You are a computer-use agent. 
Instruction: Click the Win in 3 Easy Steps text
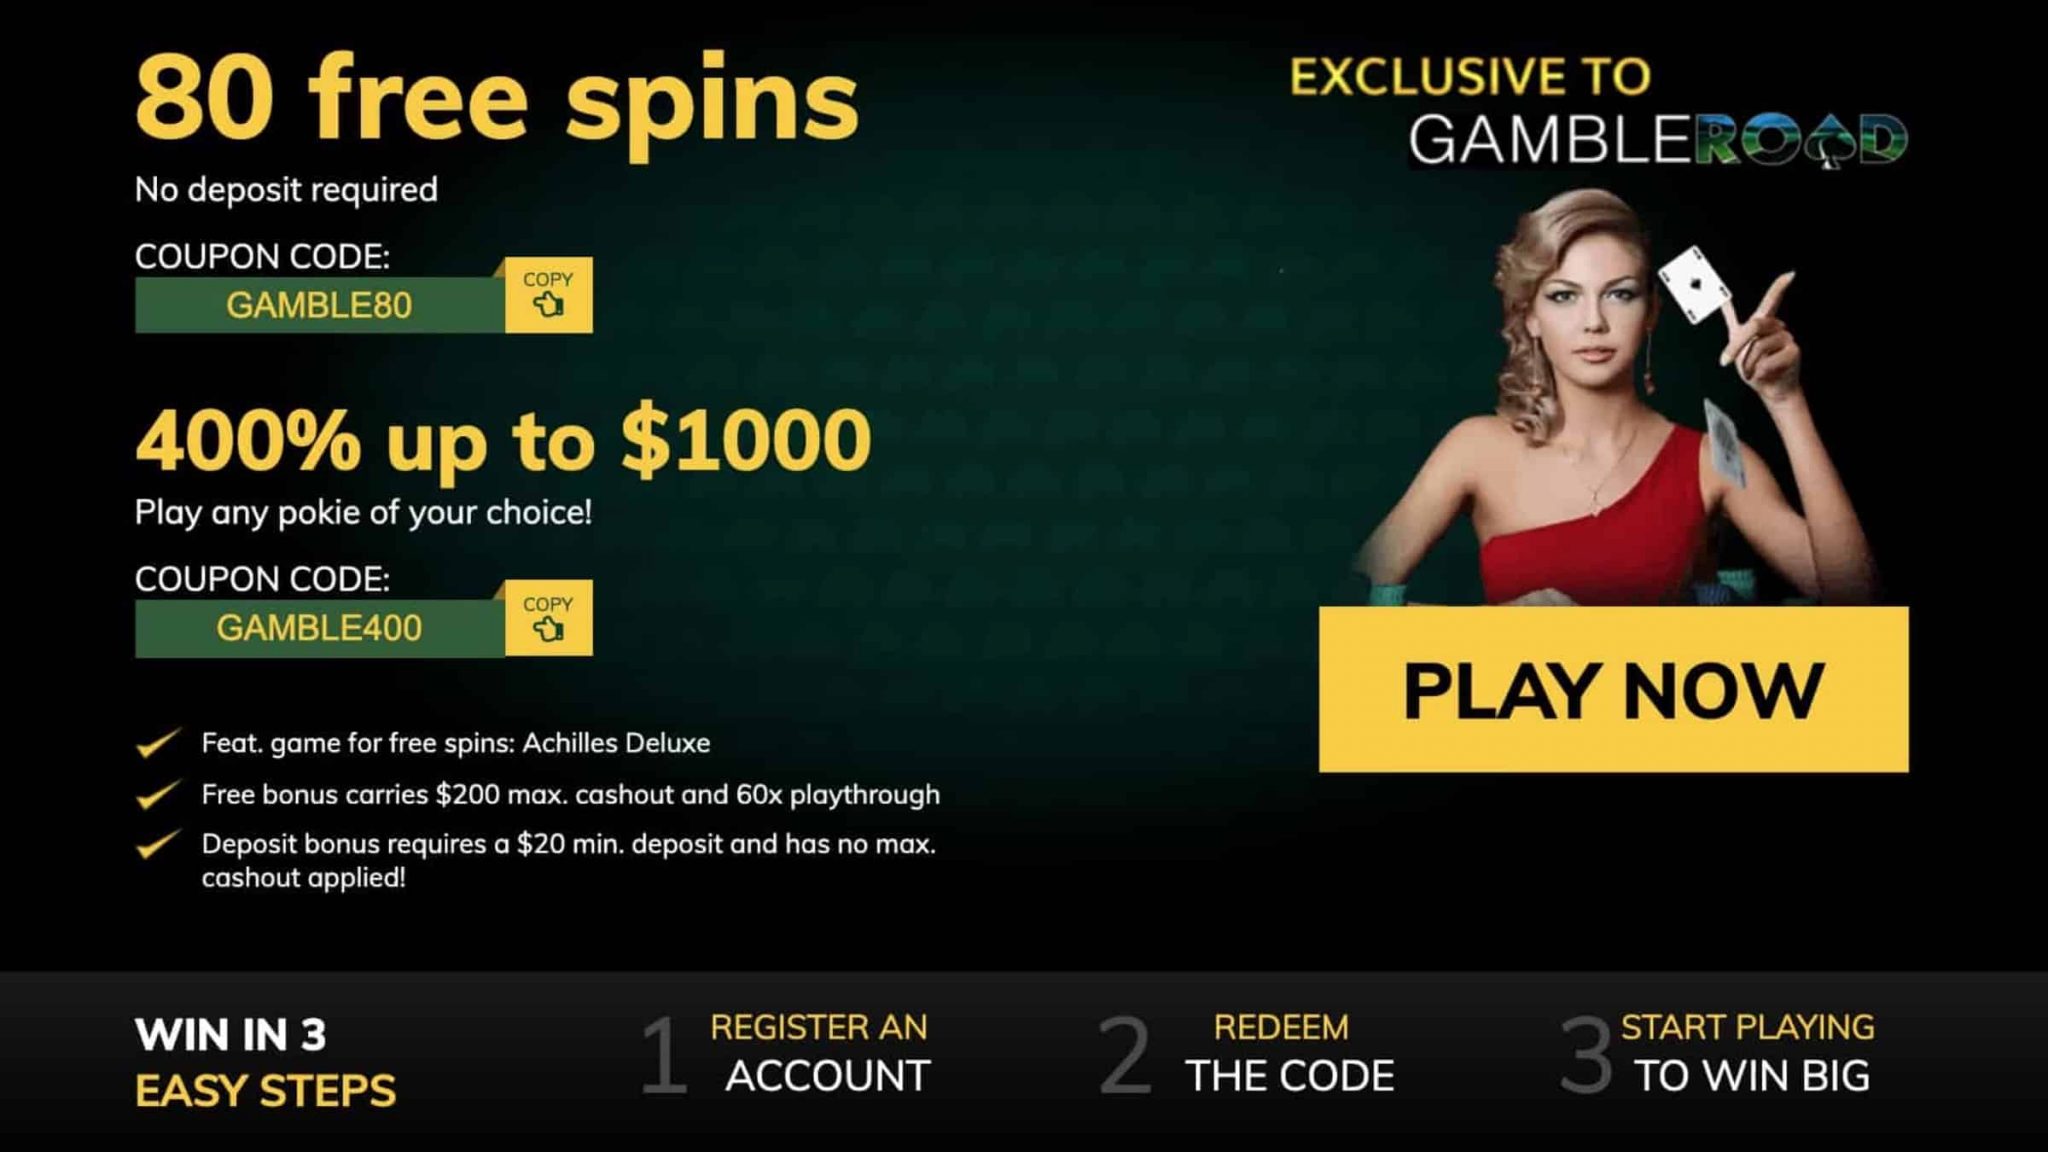(265, 1063)
